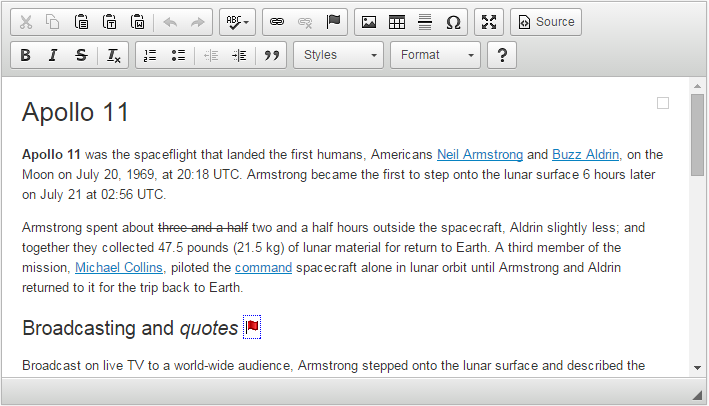Click the Redo arrow
709x406 pixels.
(x=198, y=22)
